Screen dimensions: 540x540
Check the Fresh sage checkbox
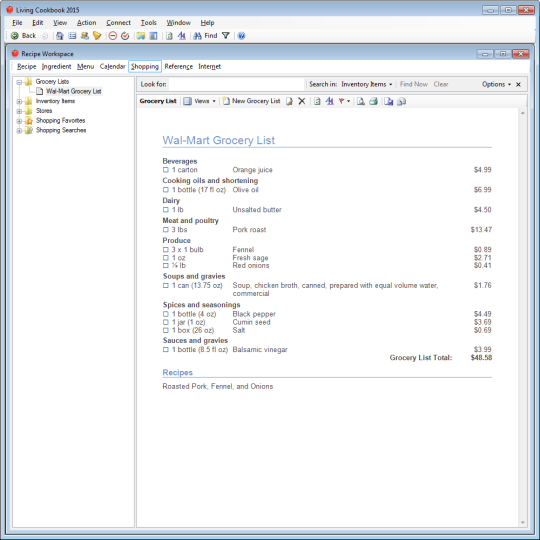click(x=166, y=258)
